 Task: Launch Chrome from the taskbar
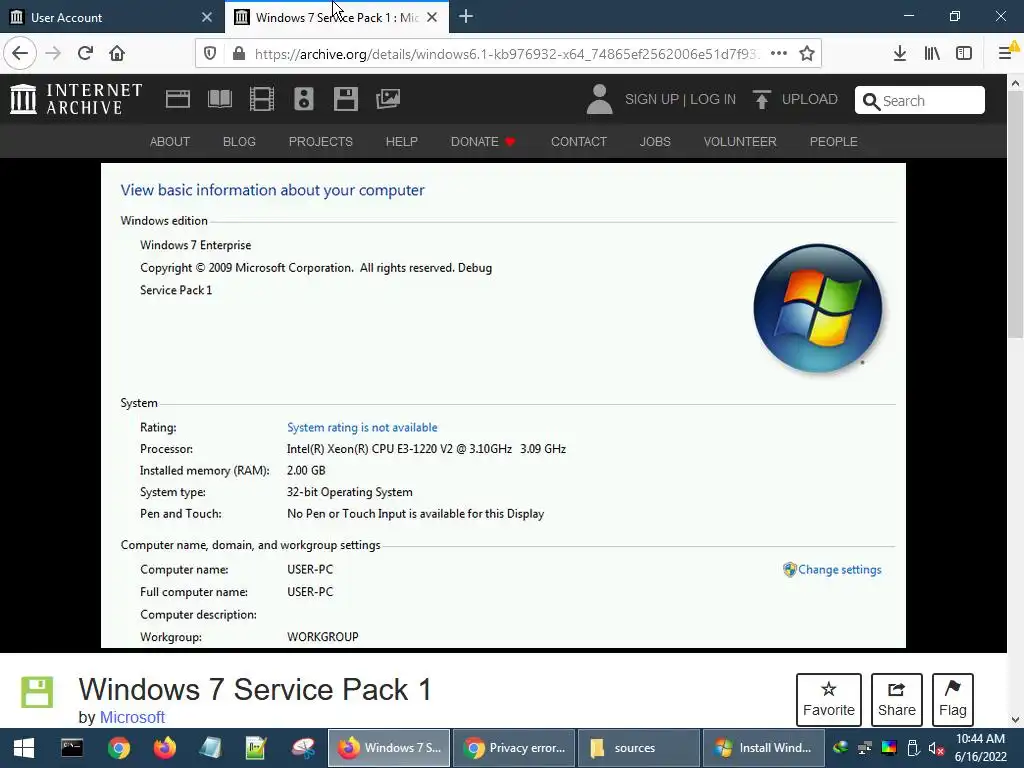click(119, 748)
